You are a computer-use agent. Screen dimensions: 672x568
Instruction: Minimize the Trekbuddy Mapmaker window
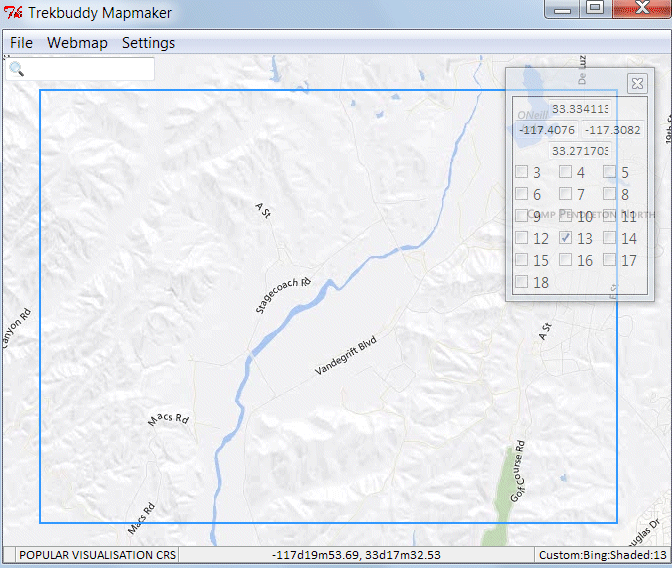(x=563, y=9)
